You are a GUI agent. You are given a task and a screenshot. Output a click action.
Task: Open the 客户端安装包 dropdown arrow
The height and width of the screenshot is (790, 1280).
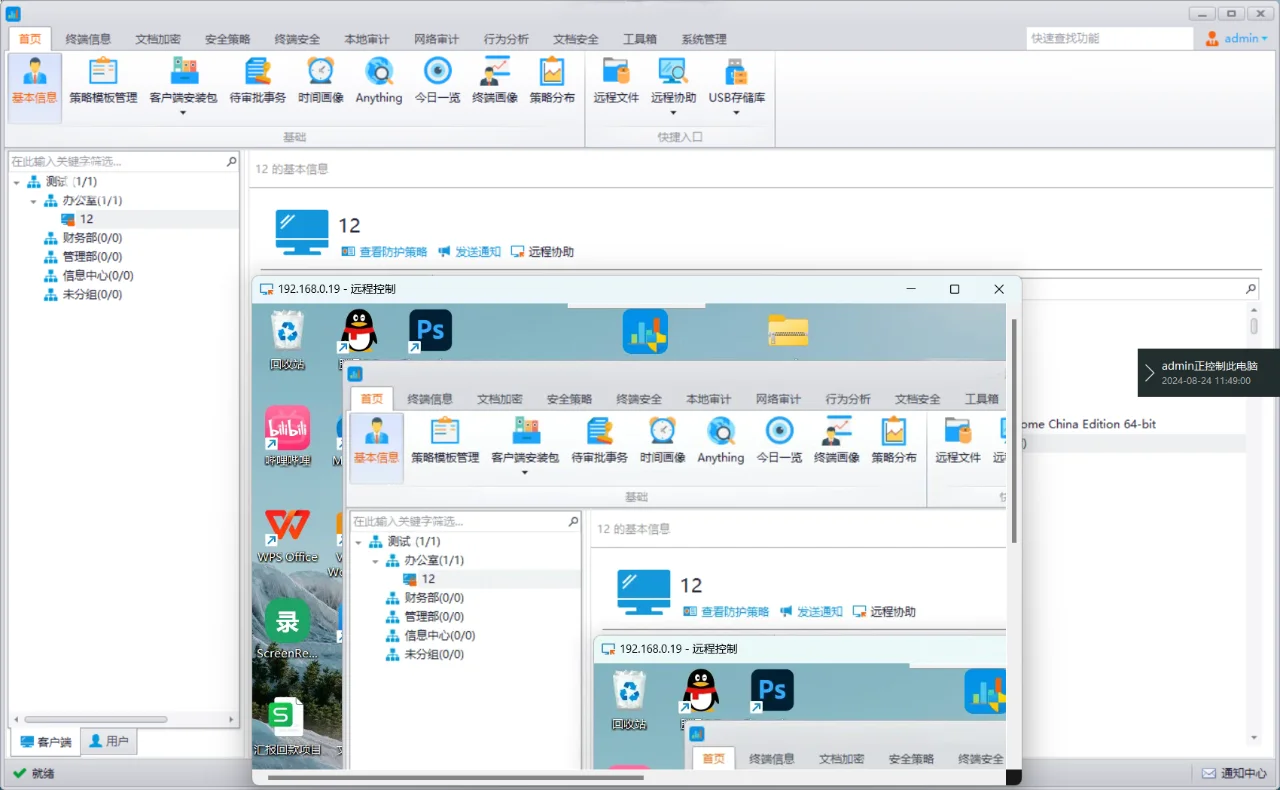click(182, 110)
